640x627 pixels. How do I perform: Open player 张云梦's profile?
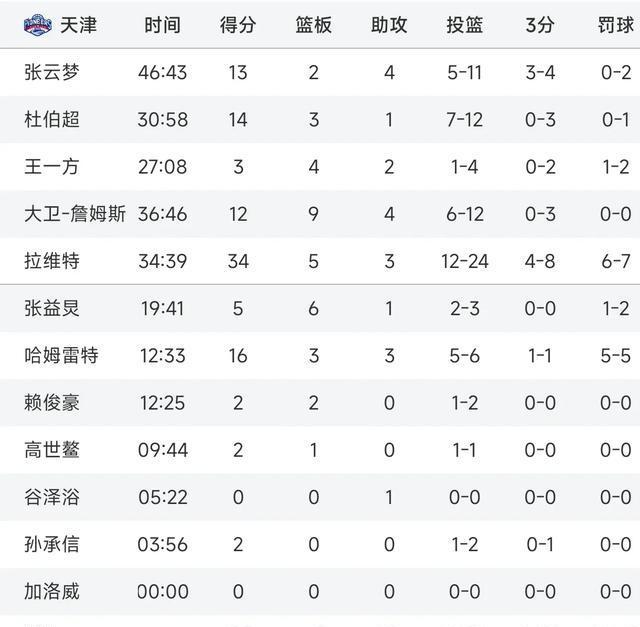[x=52, y=72]
